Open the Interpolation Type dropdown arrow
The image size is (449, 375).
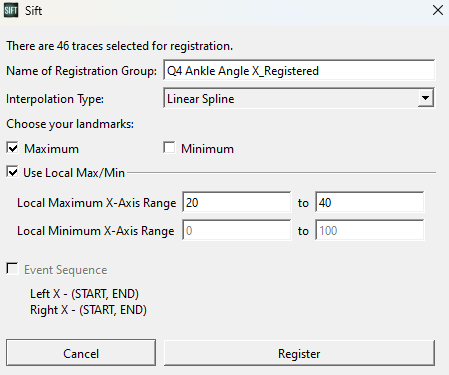pyautogui.click(x=425, y=98)
